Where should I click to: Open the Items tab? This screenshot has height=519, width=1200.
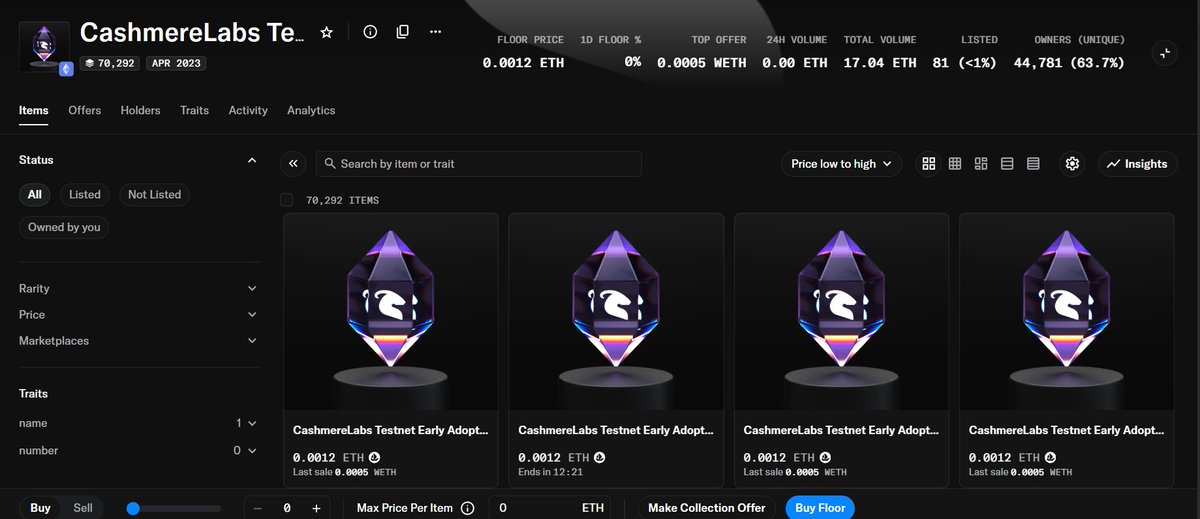(x=34, y=110)
